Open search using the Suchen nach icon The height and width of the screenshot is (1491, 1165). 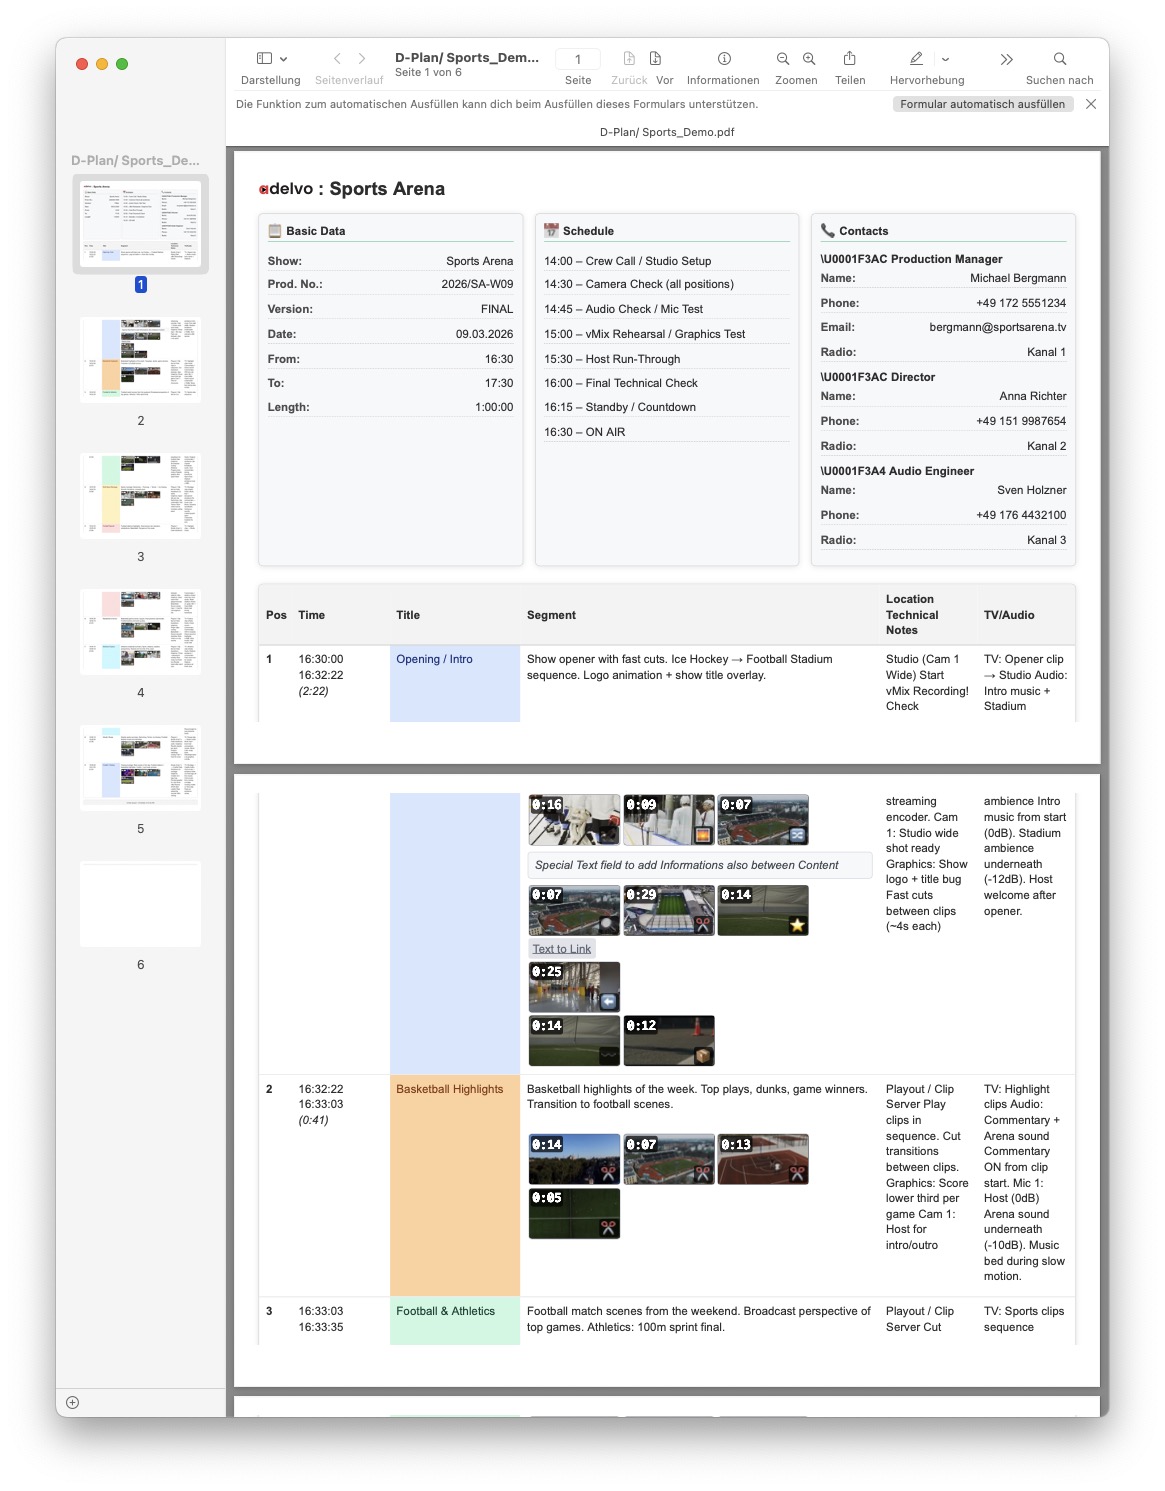pos(1057,58)
